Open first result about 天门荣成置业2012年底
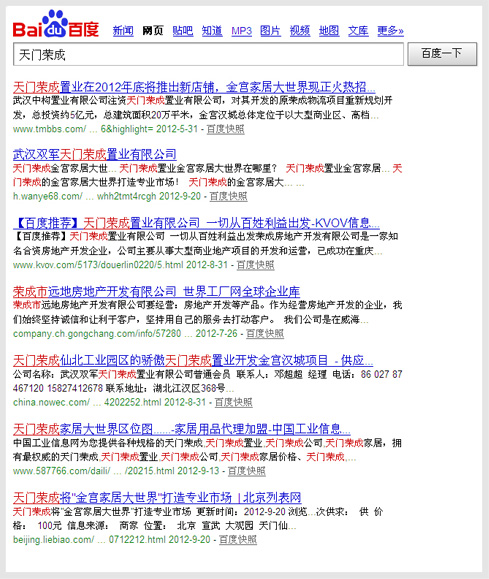The image size is (489, 579). coord(194,87)
